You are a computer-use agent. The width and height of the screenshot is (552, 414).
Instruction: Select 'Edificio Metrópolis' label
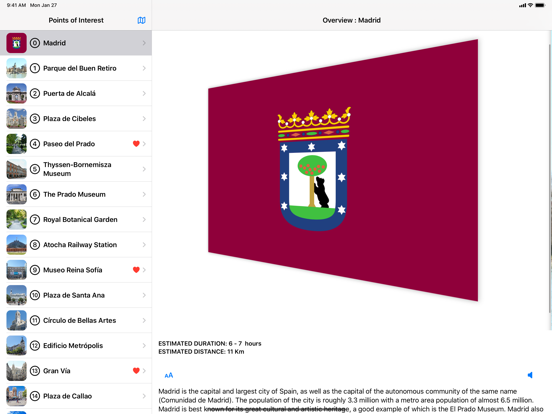tap(73, 346)
